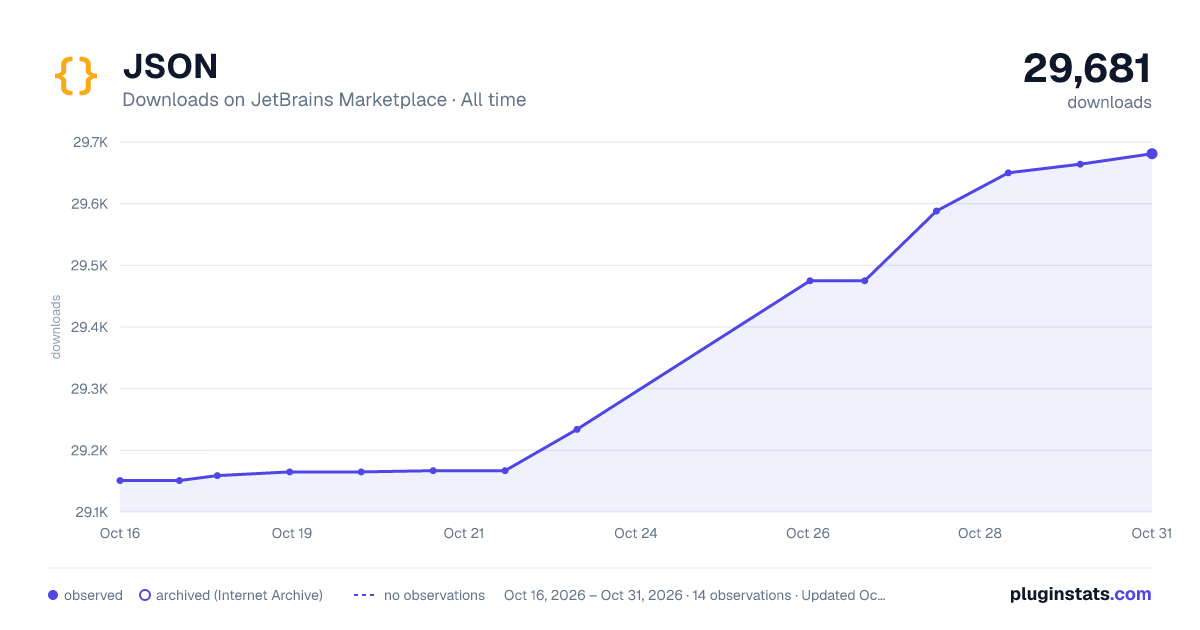The image size is (1200, 630).
Task: Click the Oct 26 x-axis label
Action: tap(808, 533)
